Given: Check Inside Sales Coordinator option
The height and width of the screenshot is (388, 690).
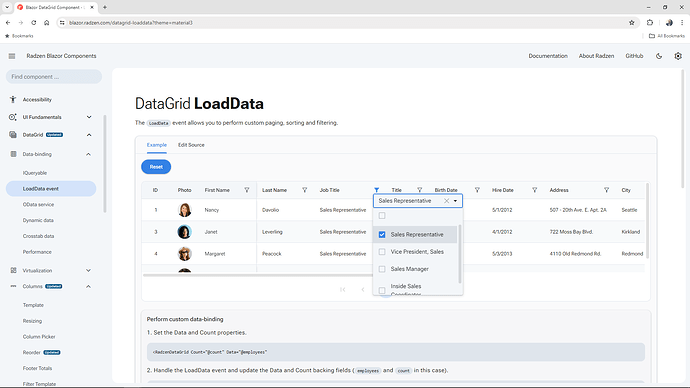Looking at the screenshot, I should 382,290.
